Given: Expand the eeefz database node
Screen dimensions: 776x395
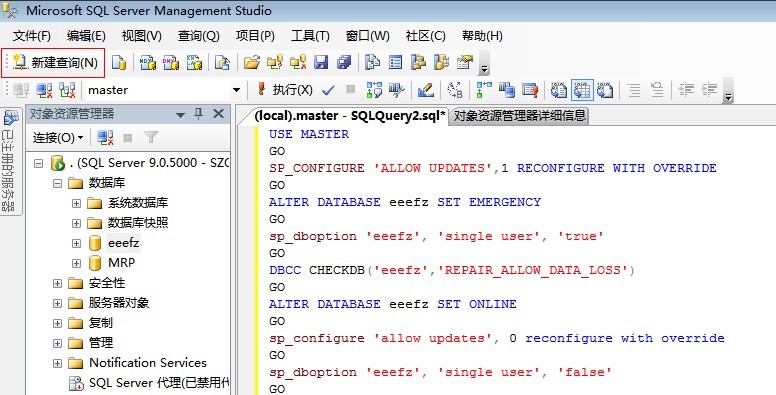Looking at the screenshot, I should point(76,244).
